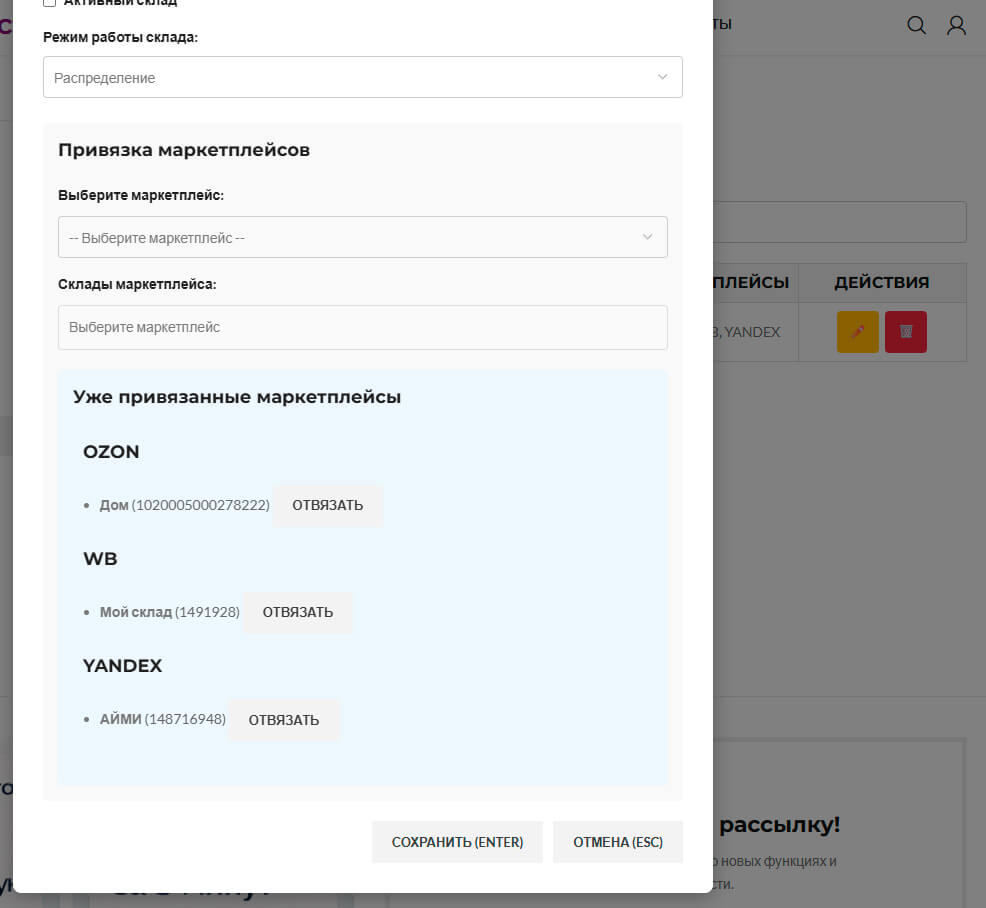Click the "OZON" heading
Viewport: 986px width, 908px height.
click(111, 451)
